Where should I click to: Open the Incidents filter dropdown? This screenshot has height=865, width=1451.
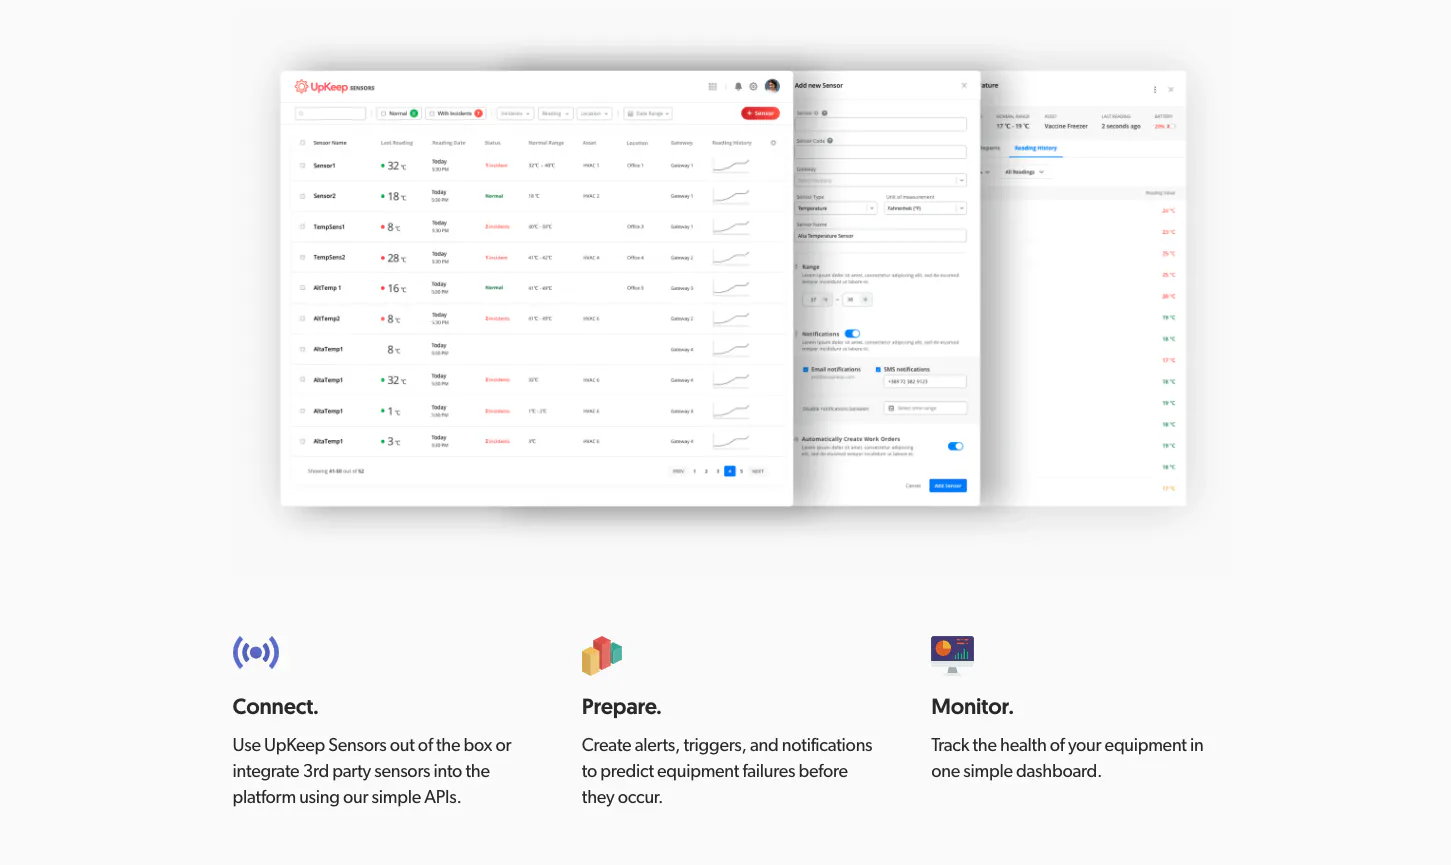click(x=516, y=114)
